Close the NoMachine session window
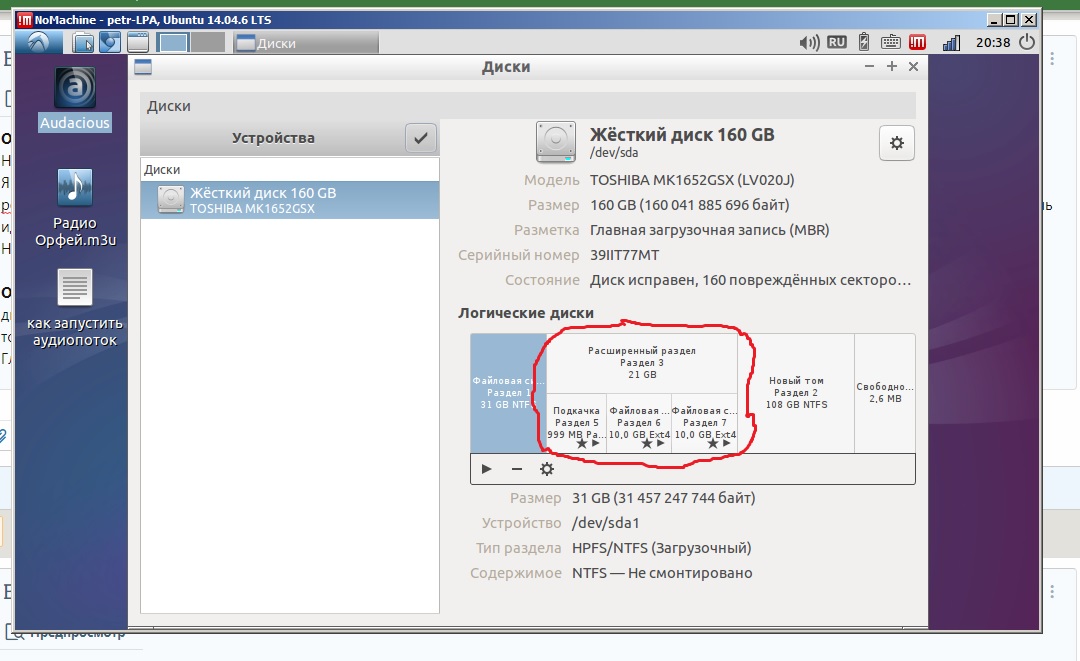 [x=1029, y=20]
